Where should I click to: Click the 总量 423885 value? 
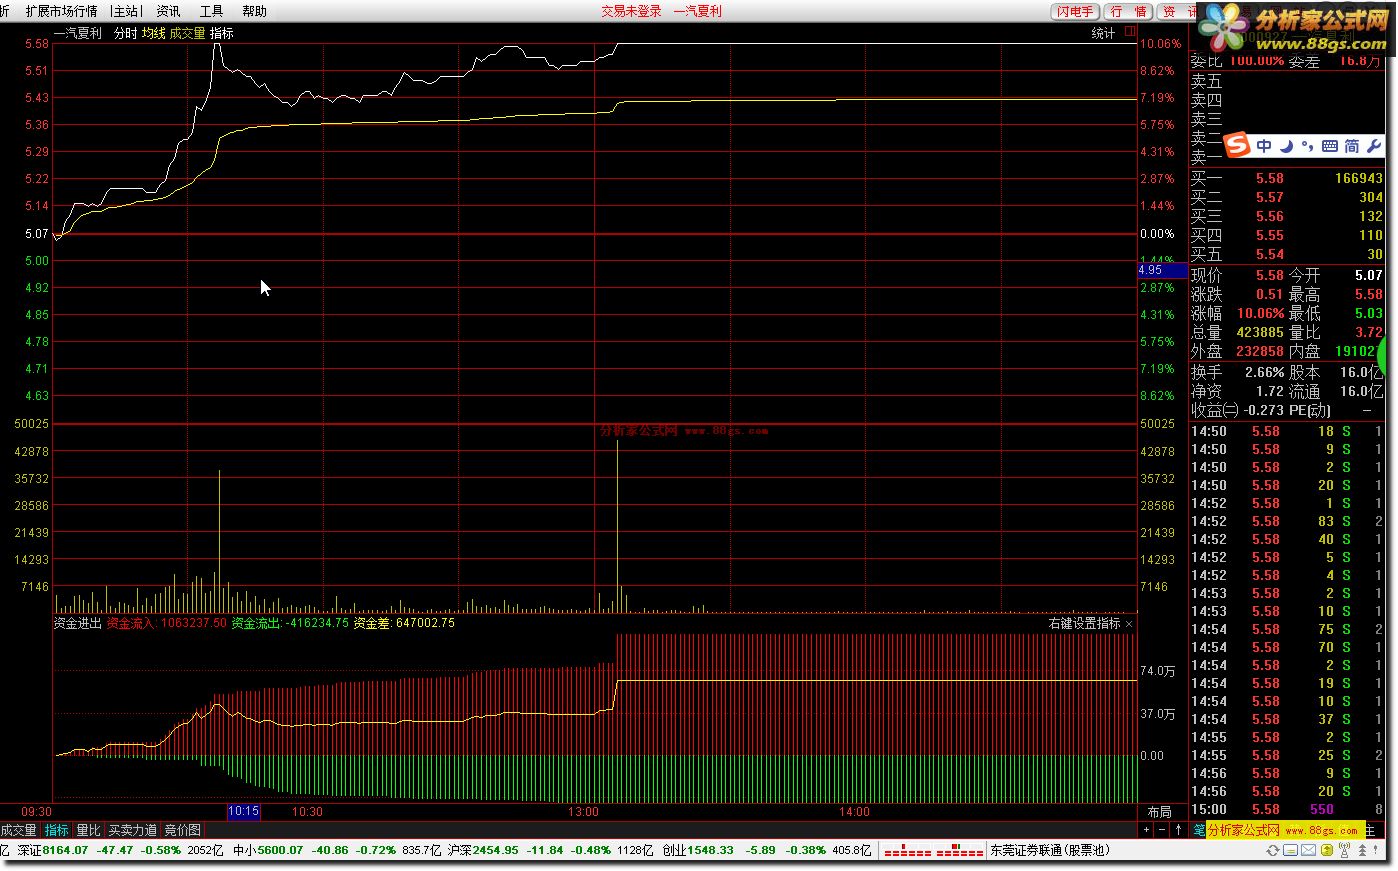[1260, 332]
